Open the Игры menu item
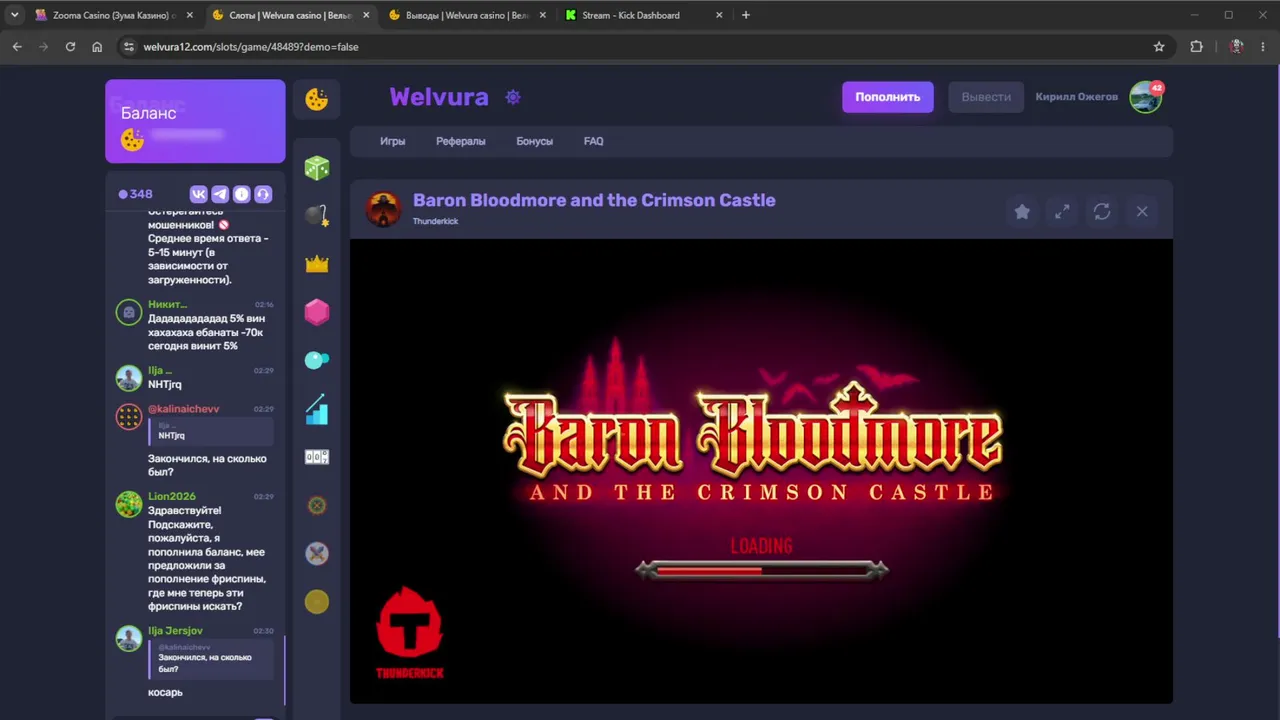1280x720 pixels. 393,141
